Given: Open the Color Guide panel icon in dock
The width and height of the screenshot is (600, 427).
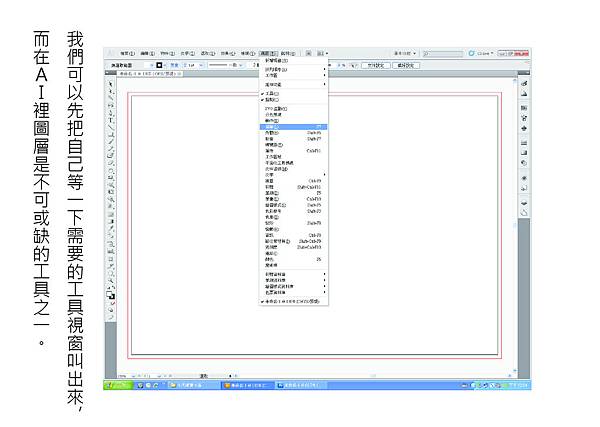Looking at the screenshot, I should 524,94.
